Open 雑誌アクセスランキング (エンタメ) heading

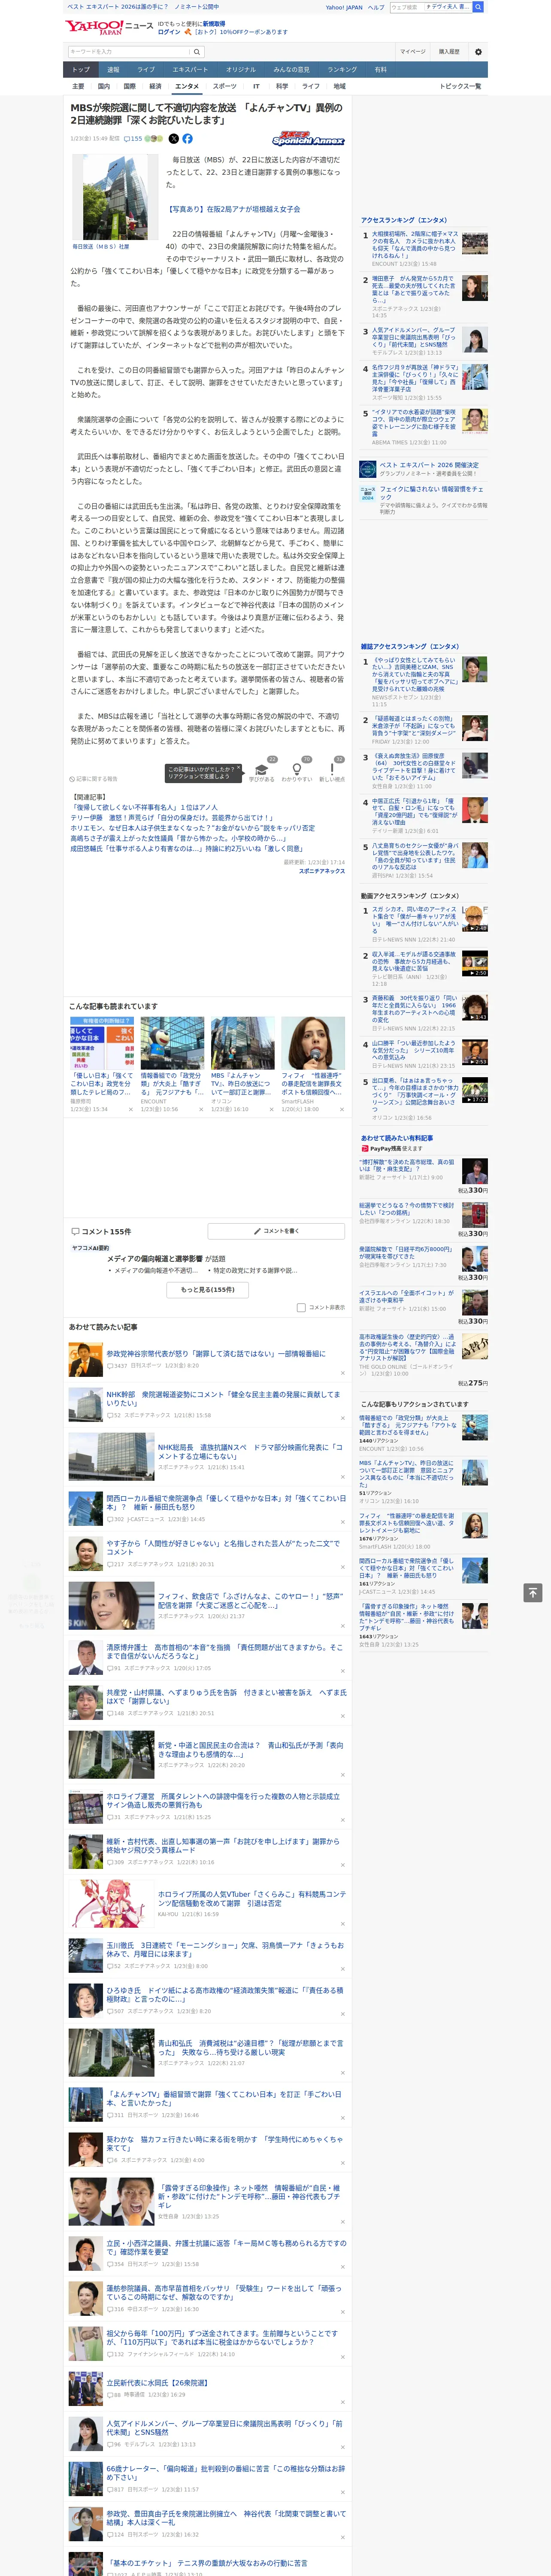pos(410,646)
